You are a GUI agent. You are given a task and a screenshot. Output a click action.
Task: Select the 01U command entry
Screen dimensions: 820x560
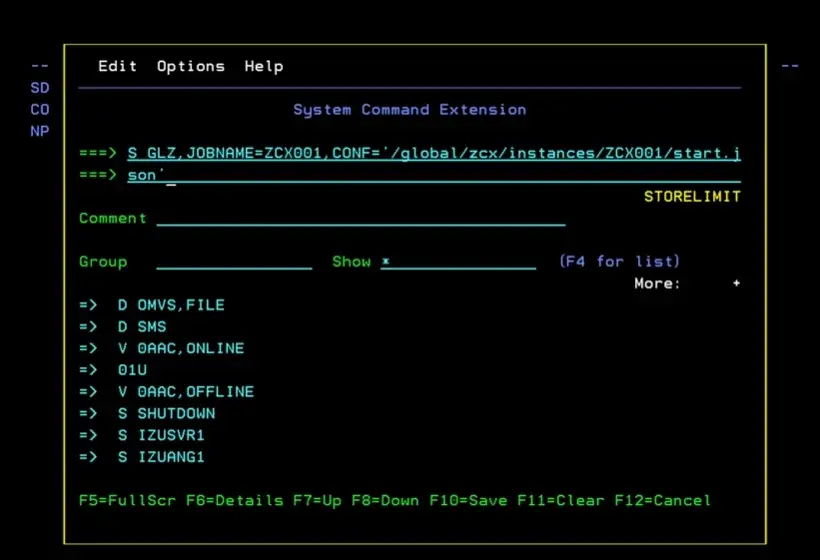[132, 370]
